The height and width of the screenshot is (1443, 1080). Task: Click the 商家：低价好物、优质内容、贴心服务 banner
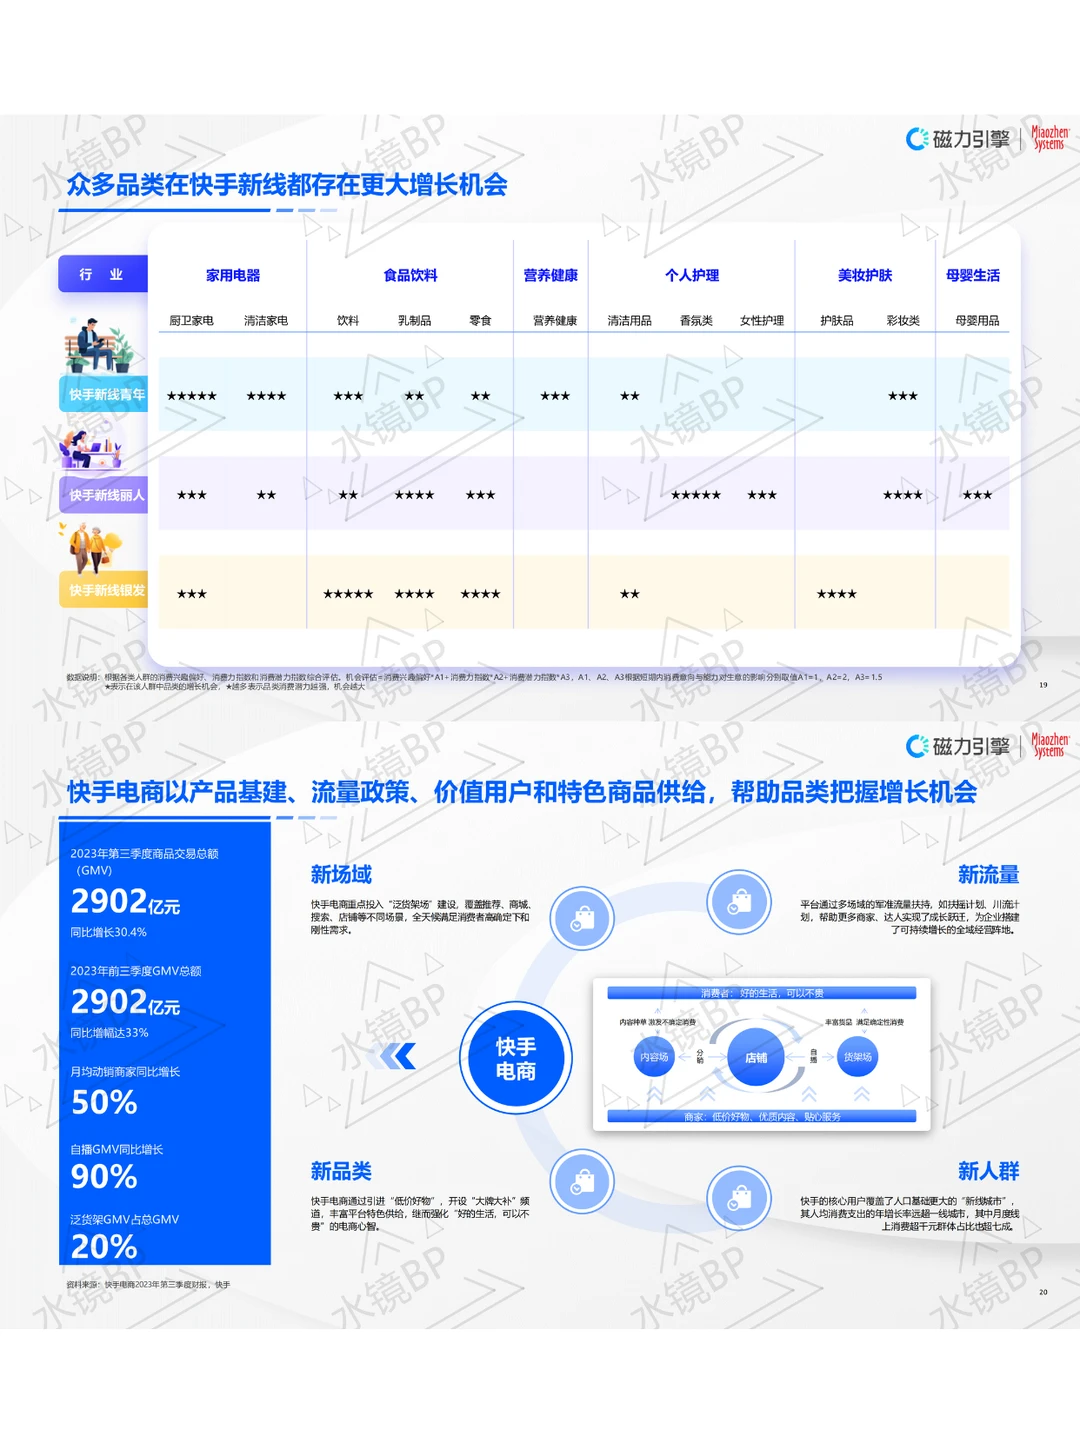[762, 1117]
